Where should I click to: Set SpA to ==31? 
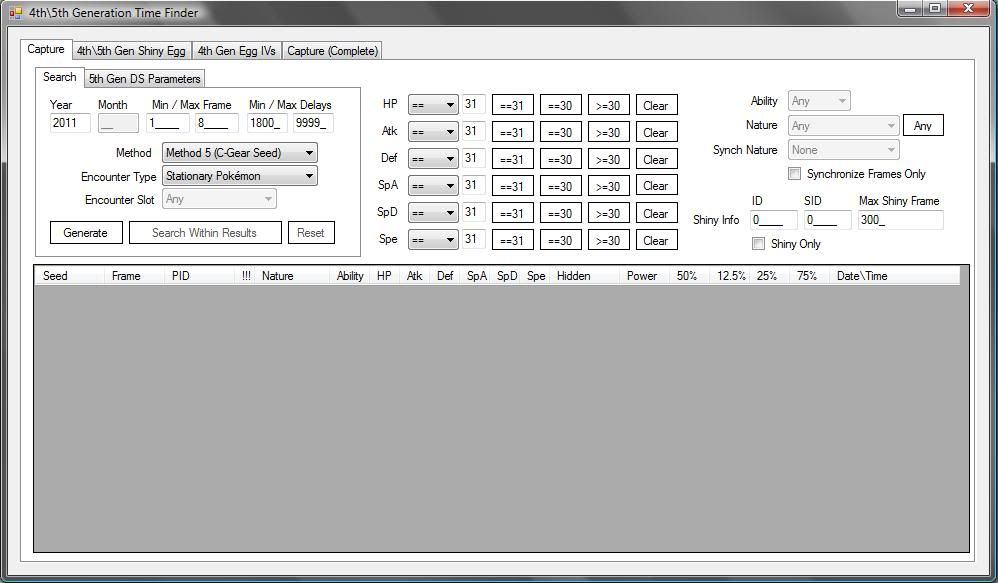click(x=512, y=186)
